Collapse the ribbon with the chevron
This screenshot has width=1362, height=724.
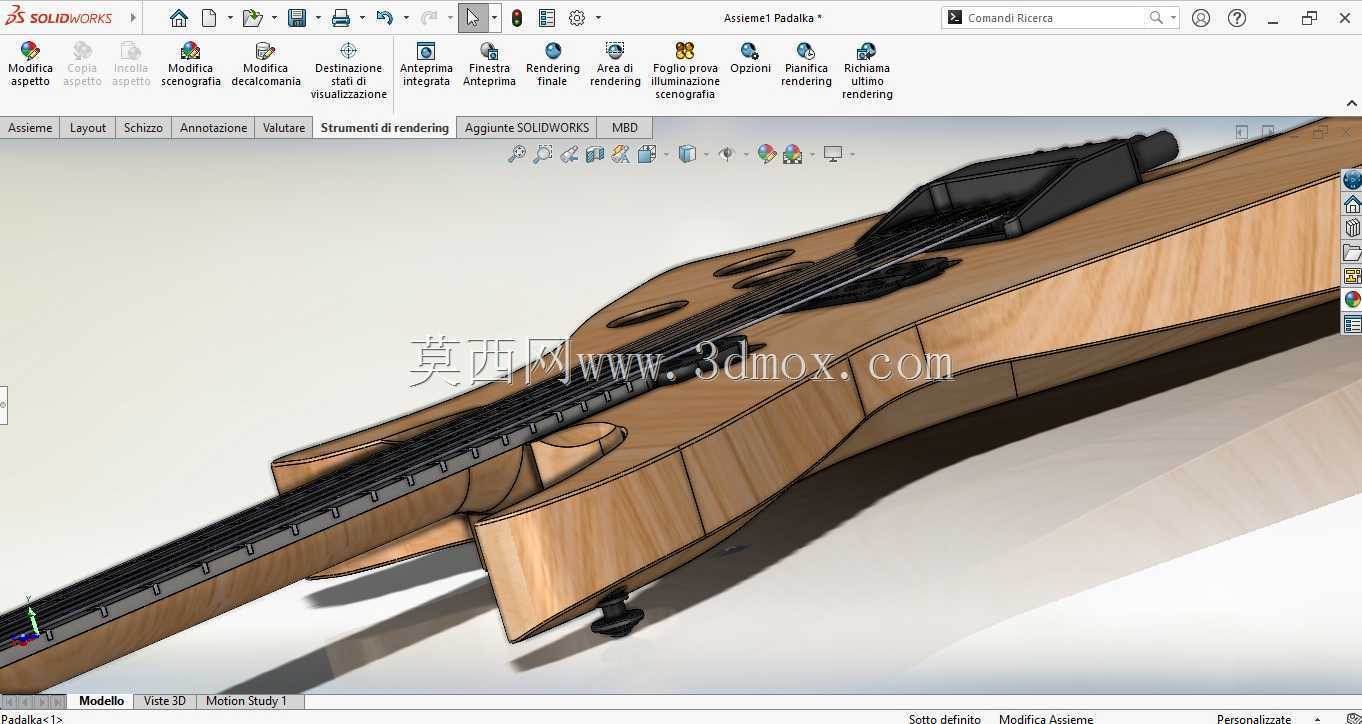tap(1351, 103)
